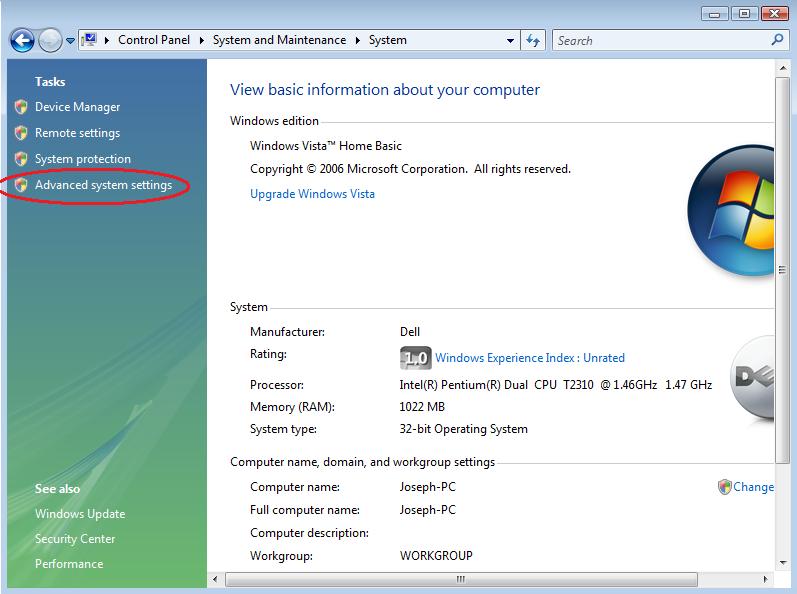Select the Dell manufacturer value
This screenshot has height=594, width=797.
click(x=410, y=332)
